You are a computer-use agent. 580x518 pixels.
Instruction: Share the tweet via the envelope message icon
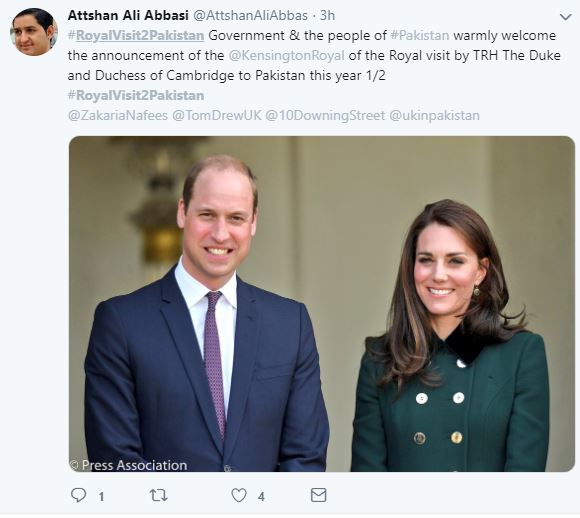(x=318, y=495)
